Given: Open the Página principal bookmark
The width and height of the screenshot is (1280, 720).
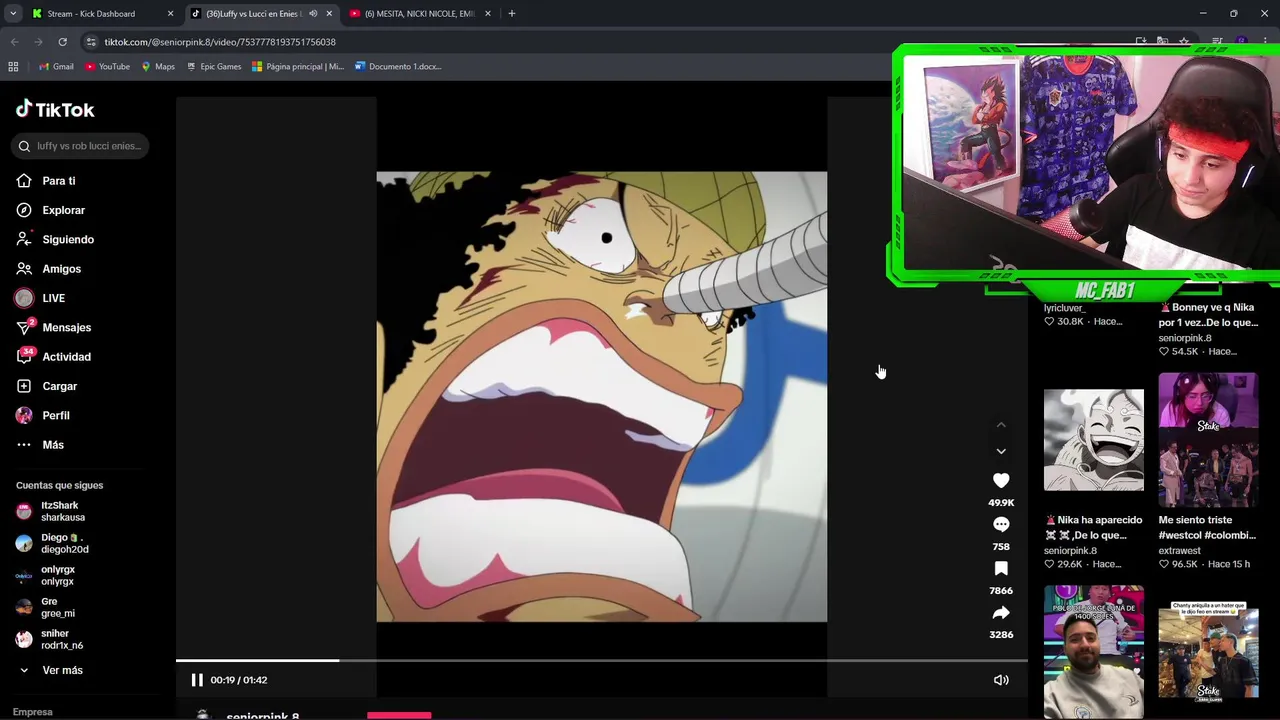Looking at the screenshot, I should (x=298, y=66).
